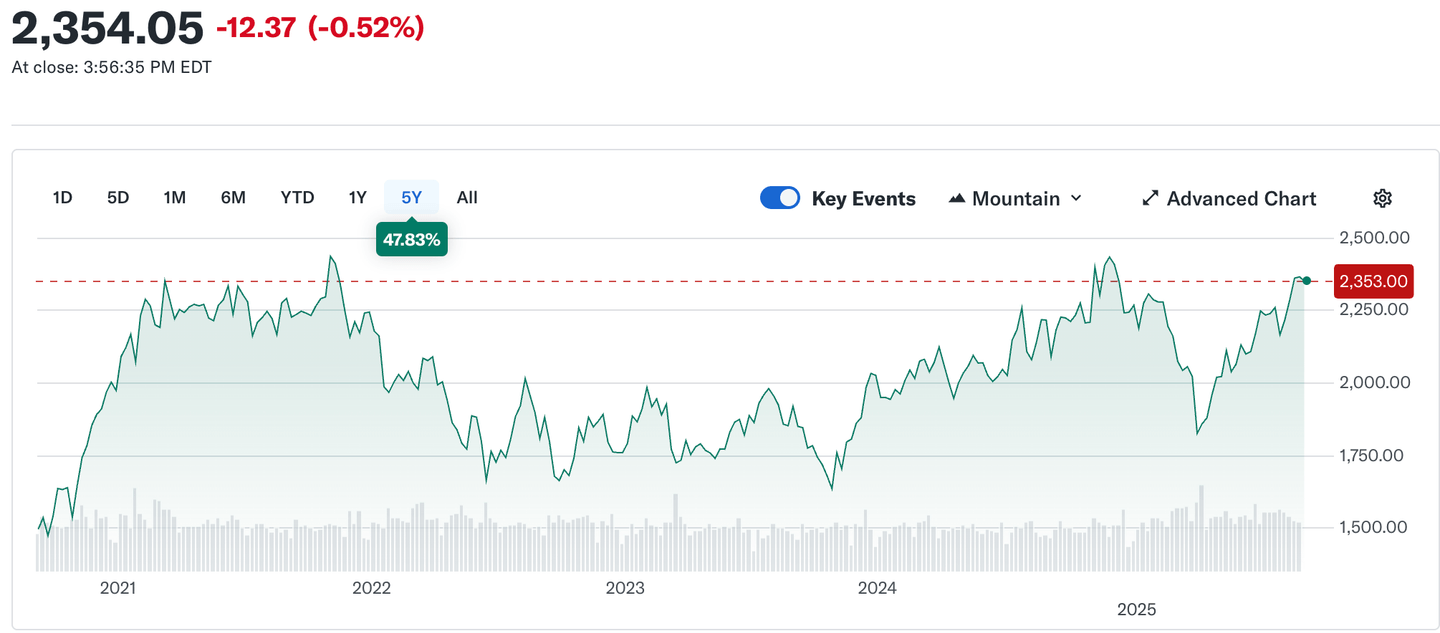Click the red 2,353.00 price label
This screenshot has width=1440, height=633.
coord(1375,281)
